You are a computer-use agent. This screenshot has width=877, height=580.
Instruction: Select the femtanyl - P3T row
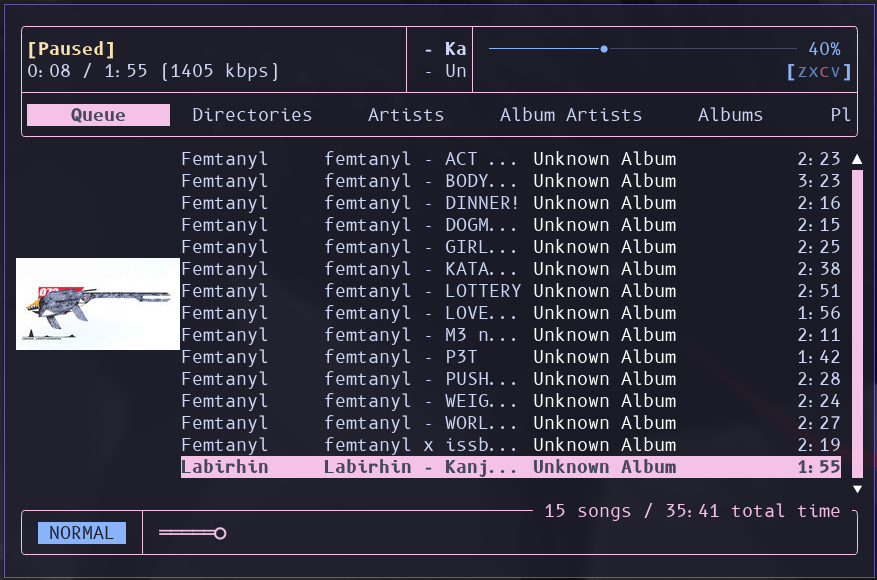(511, 357)
